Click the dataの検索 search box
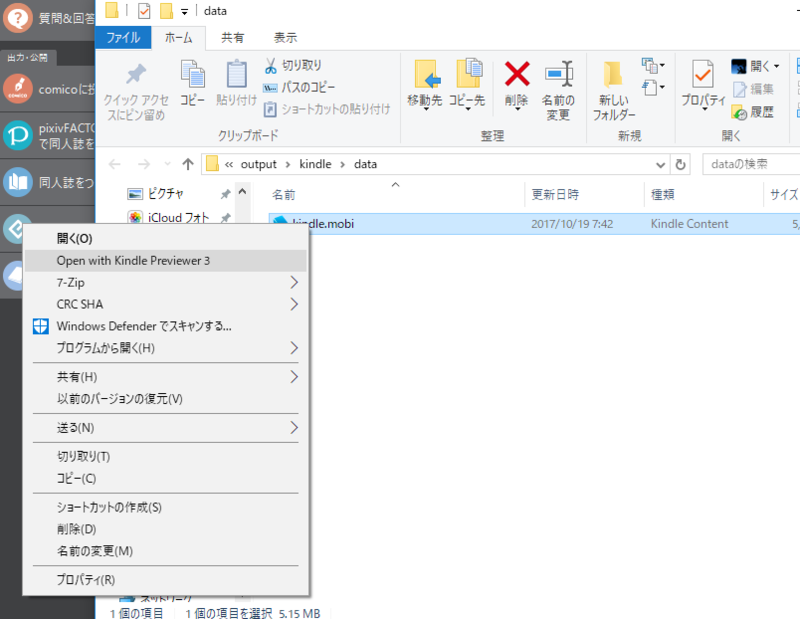 click(751, 164)
